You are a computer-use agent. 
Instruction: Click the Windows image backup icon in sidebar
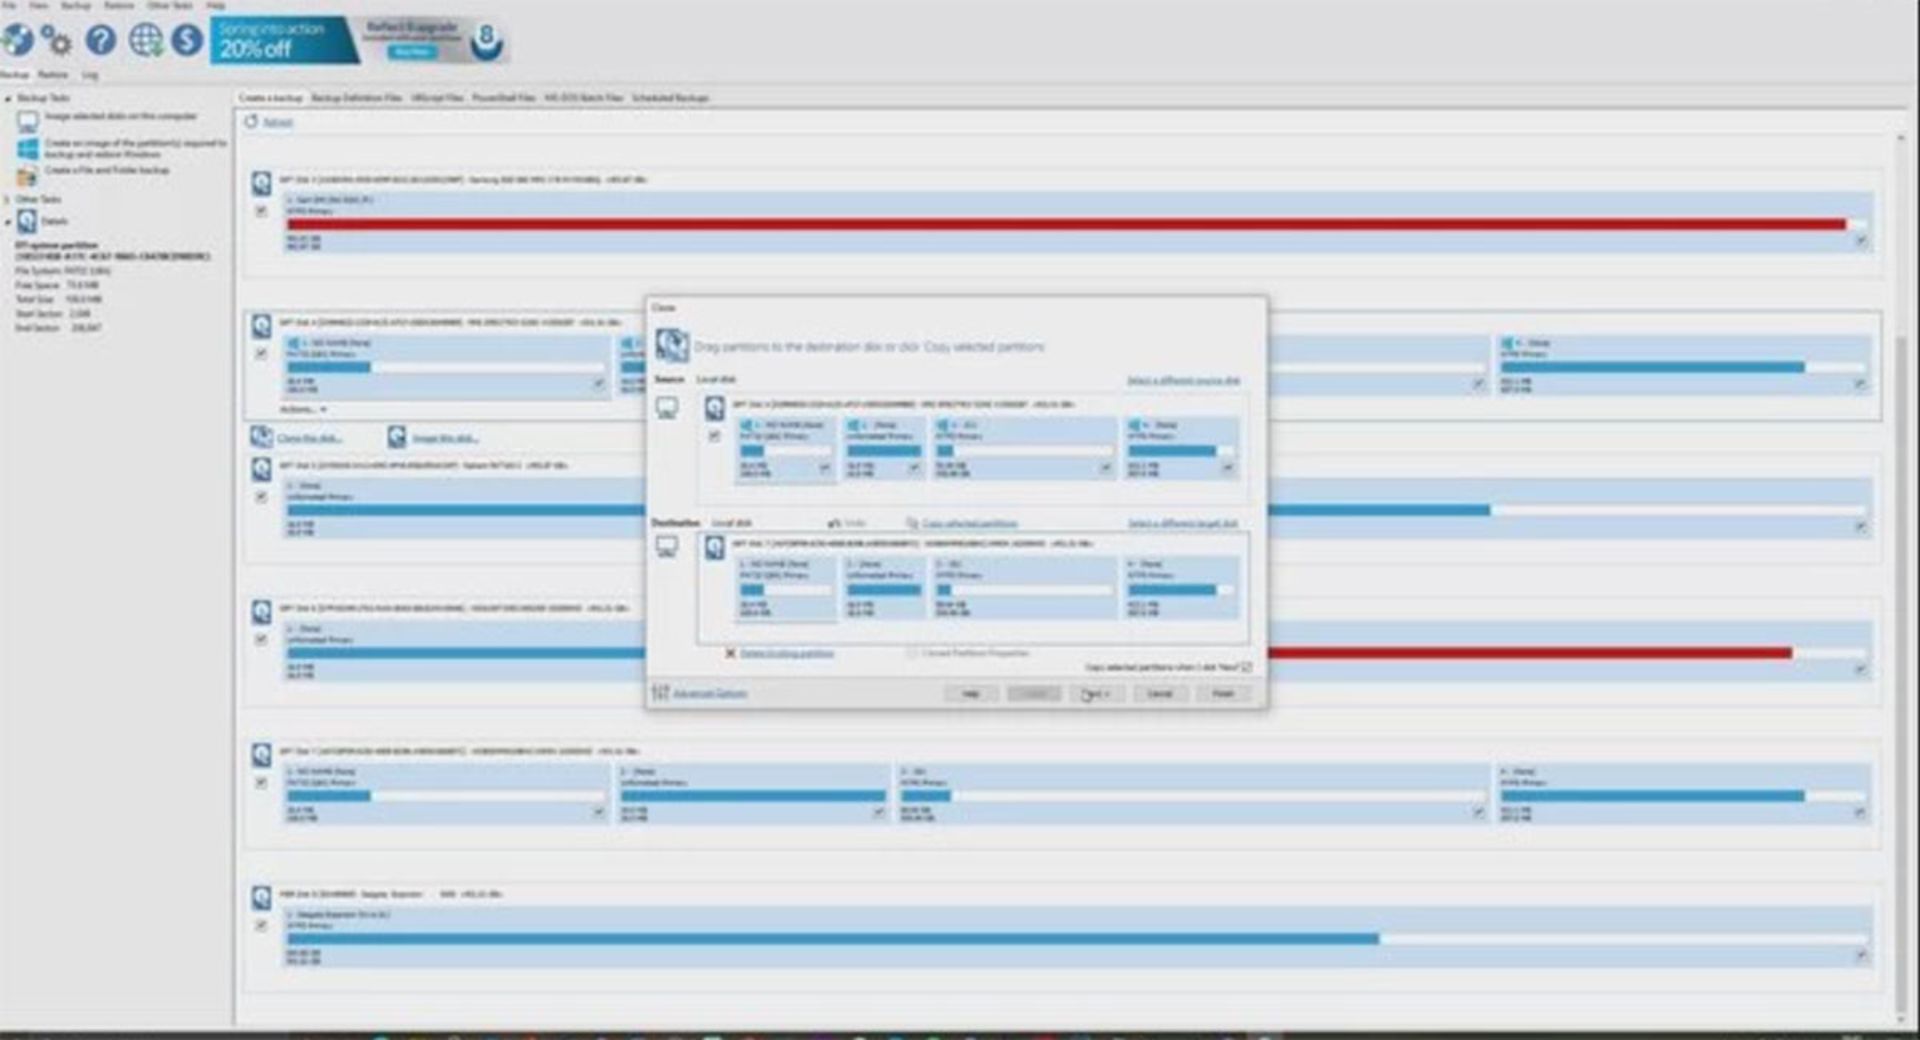[x=28, y=148]
